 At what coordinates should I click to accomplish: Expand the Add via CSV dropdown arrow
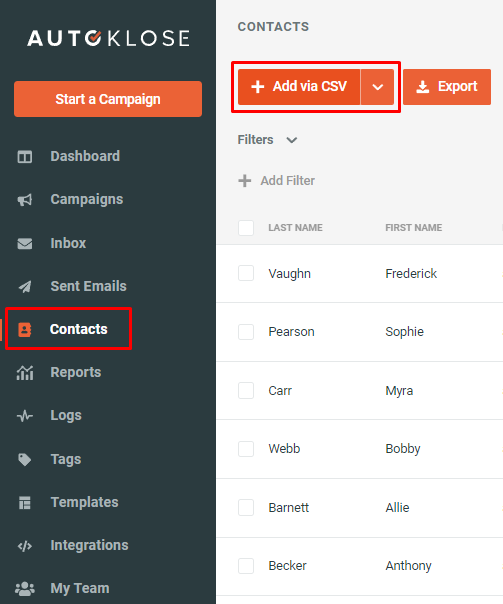pos(377,87)
